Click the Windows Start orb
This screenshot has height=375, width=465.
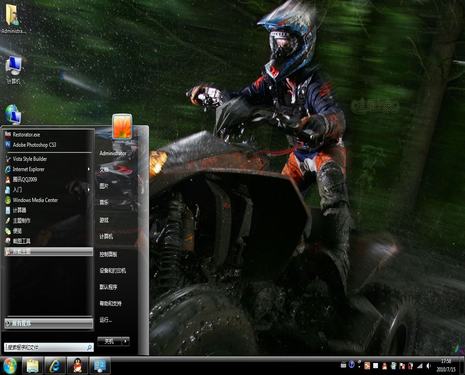(10, 366)
